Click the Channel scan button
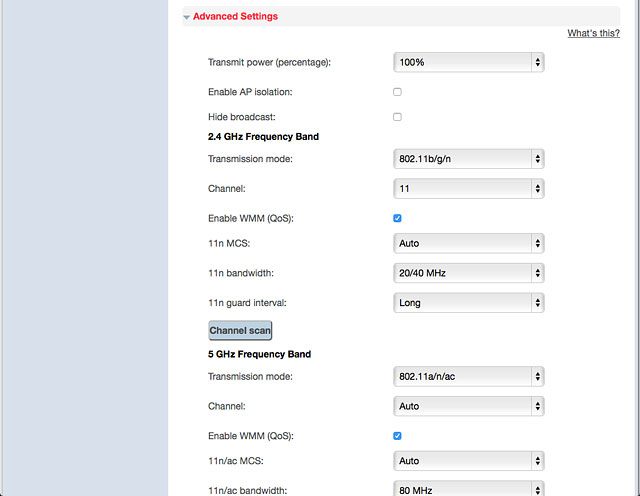640x496 pixels. point(240,330)
